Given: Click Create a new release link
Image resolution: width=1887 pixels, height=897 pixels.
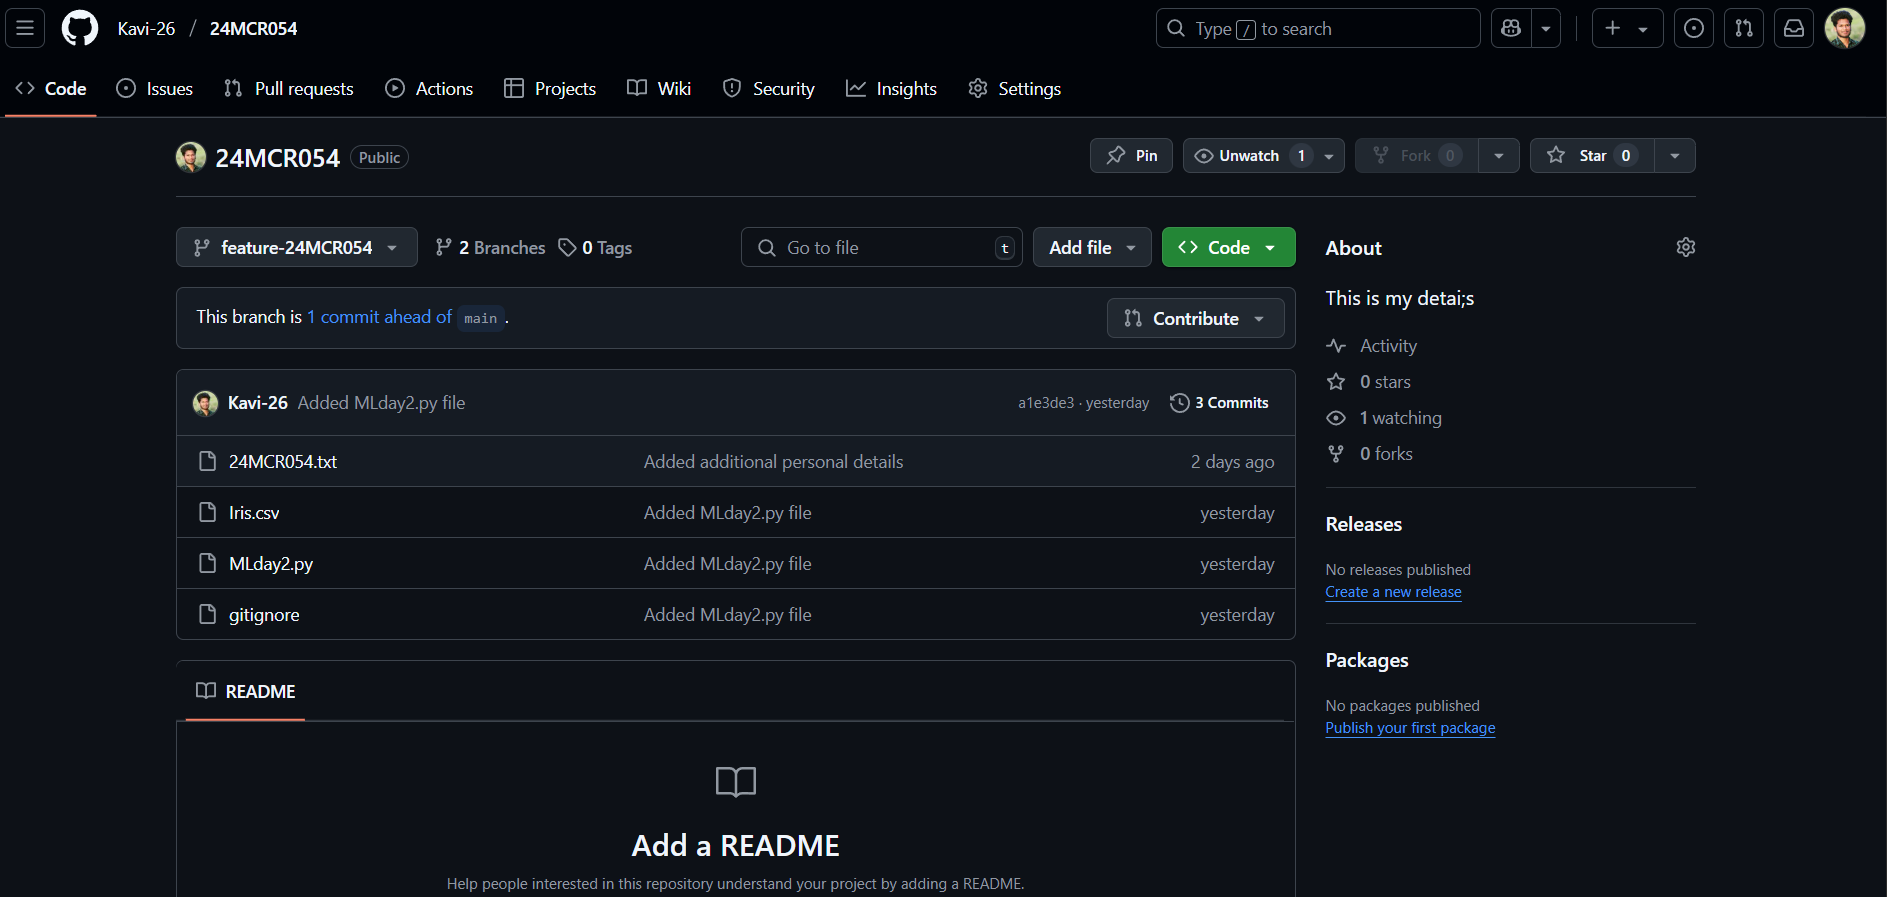Looking at the screenshot, I should [x=1393, y=592].
